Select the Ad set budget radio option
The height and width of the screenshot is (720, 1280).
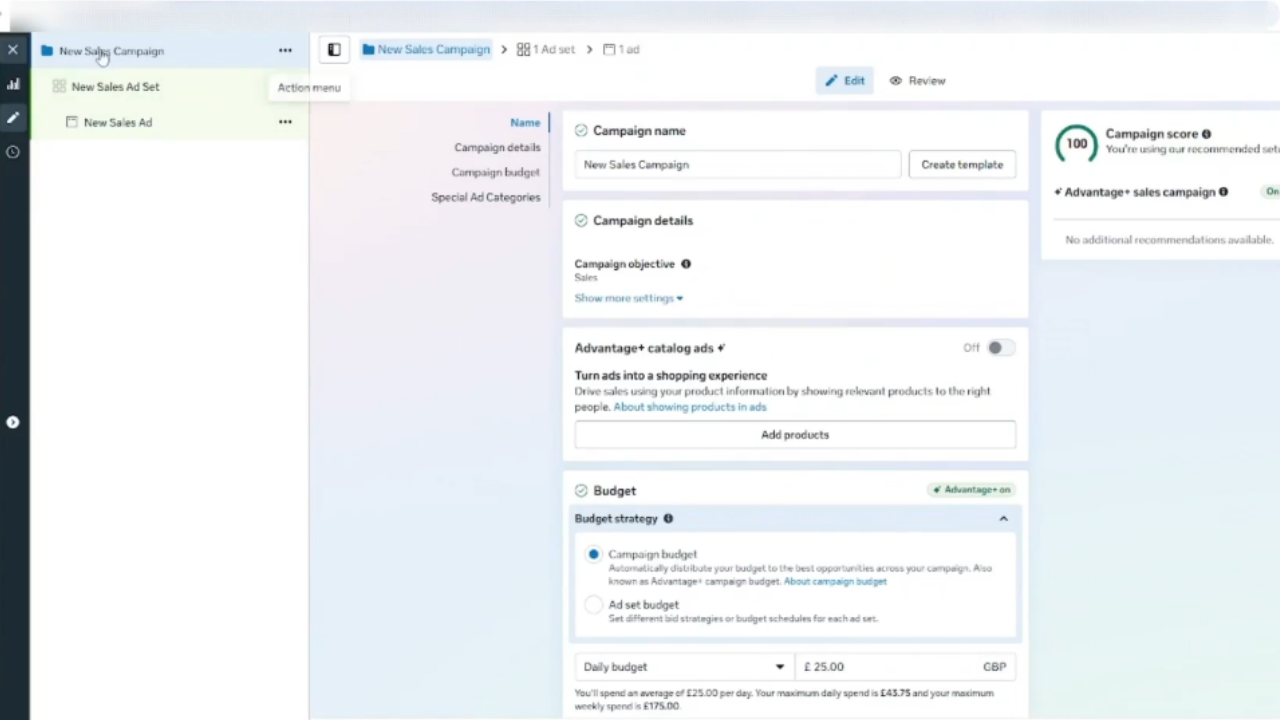tap(594, 605)
